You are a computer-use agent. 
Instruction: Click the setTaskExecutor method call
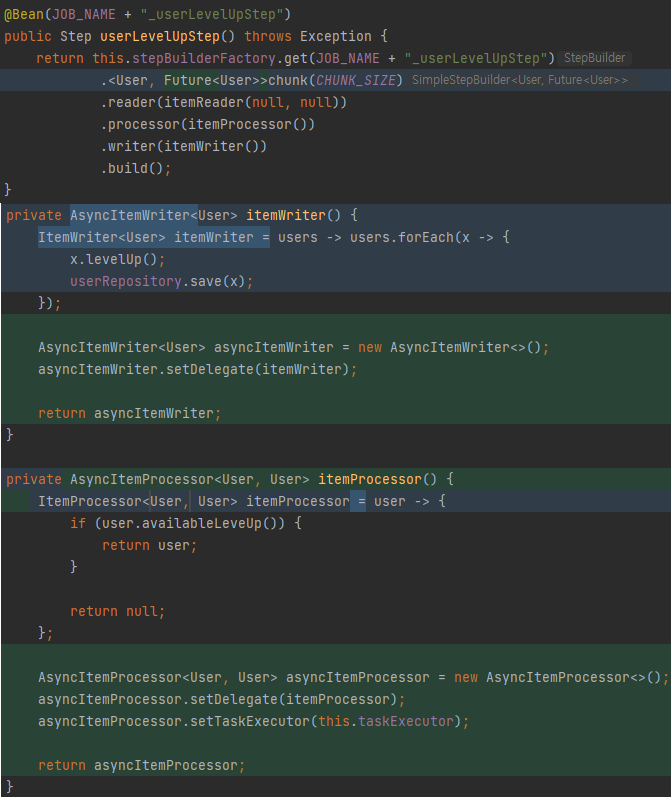click(250, 722)
